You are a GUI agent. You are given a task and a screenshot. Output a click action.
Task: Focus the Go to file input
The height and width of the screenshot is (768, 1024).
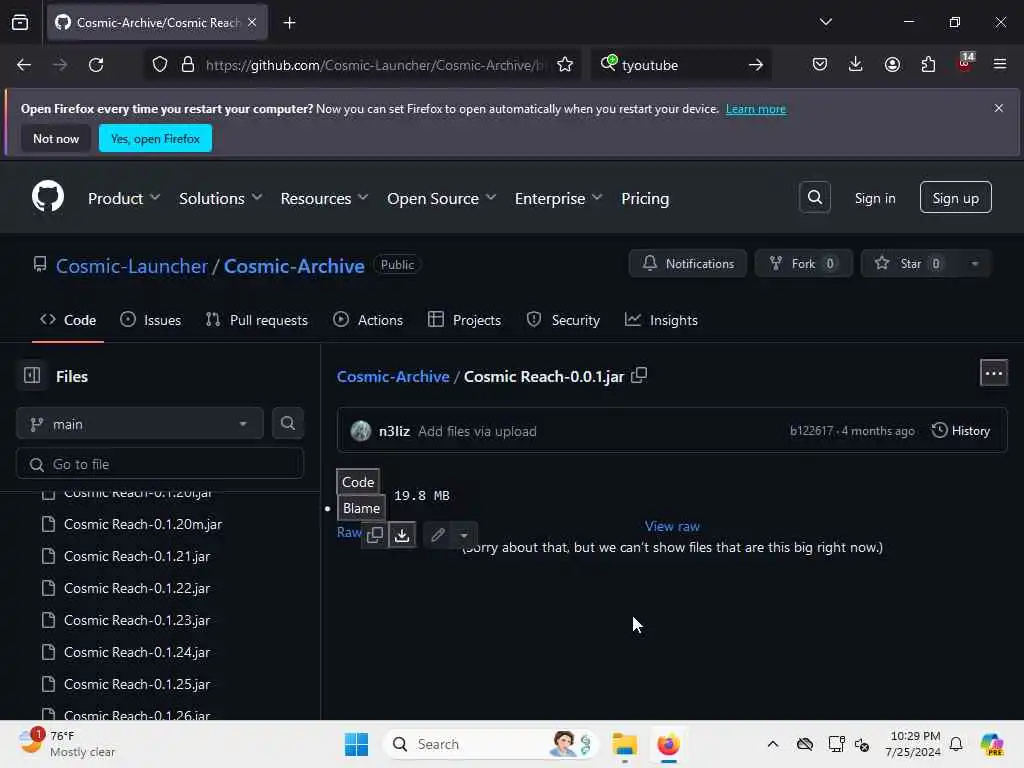160,464
